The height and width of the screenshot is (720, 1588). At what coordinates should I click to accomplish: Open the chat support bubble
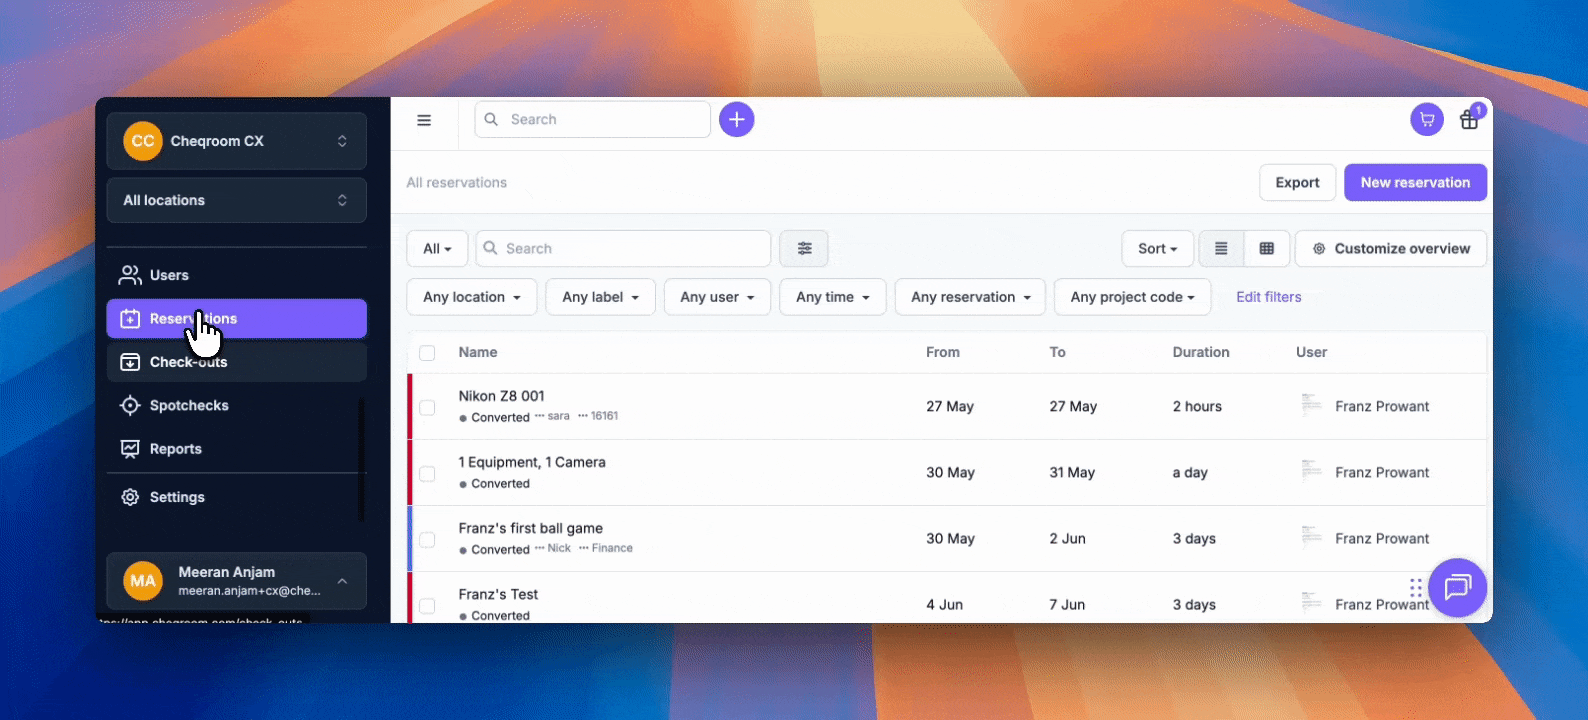(1457, 587)
